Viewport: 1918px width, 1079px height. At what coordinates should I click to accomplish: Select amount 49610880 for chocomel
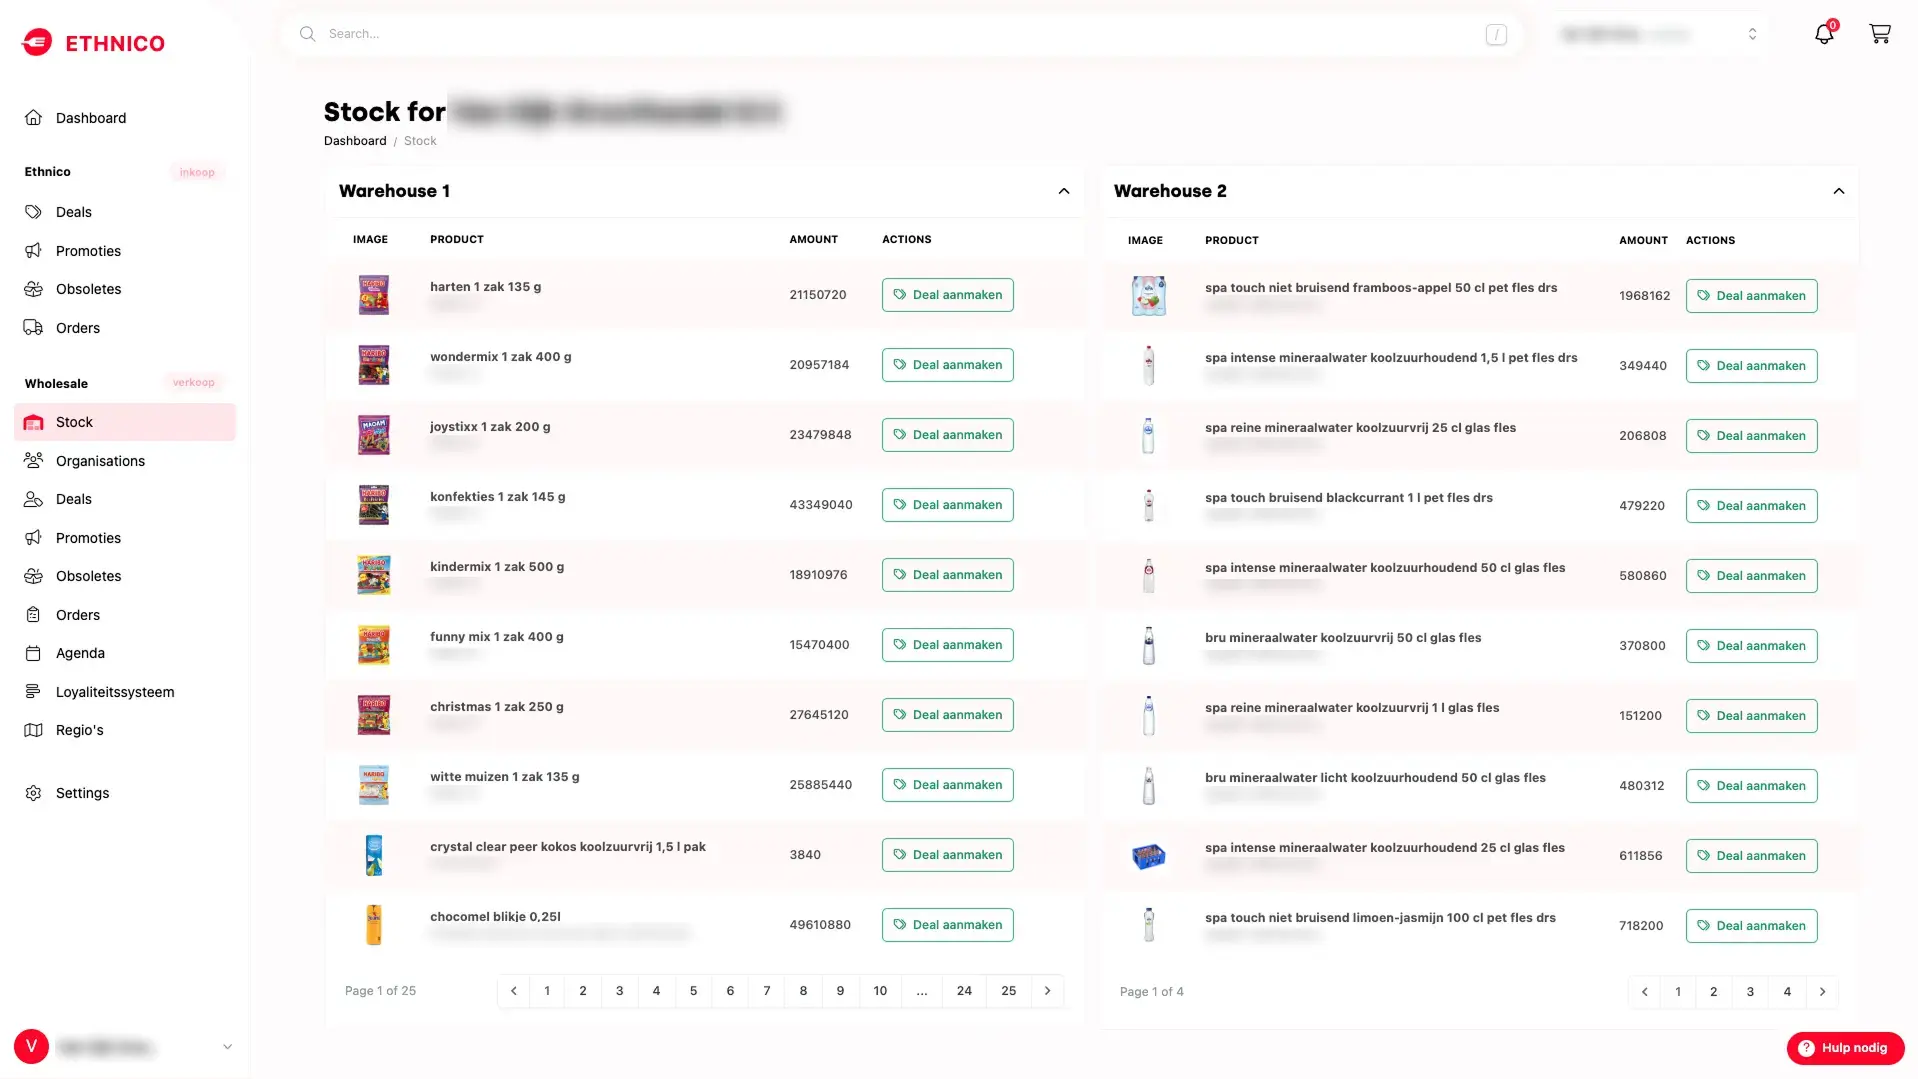(x=820, y=925)
